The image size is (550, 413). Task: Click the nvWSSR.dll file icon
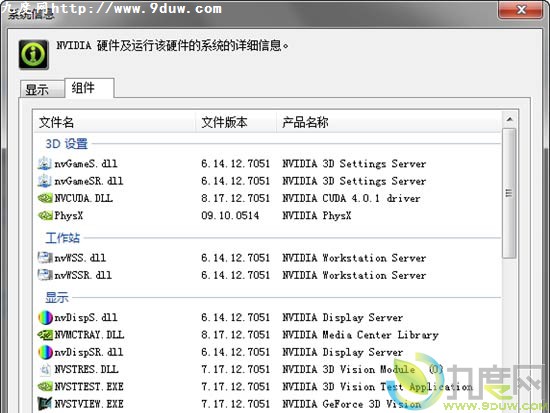point(45,275)
